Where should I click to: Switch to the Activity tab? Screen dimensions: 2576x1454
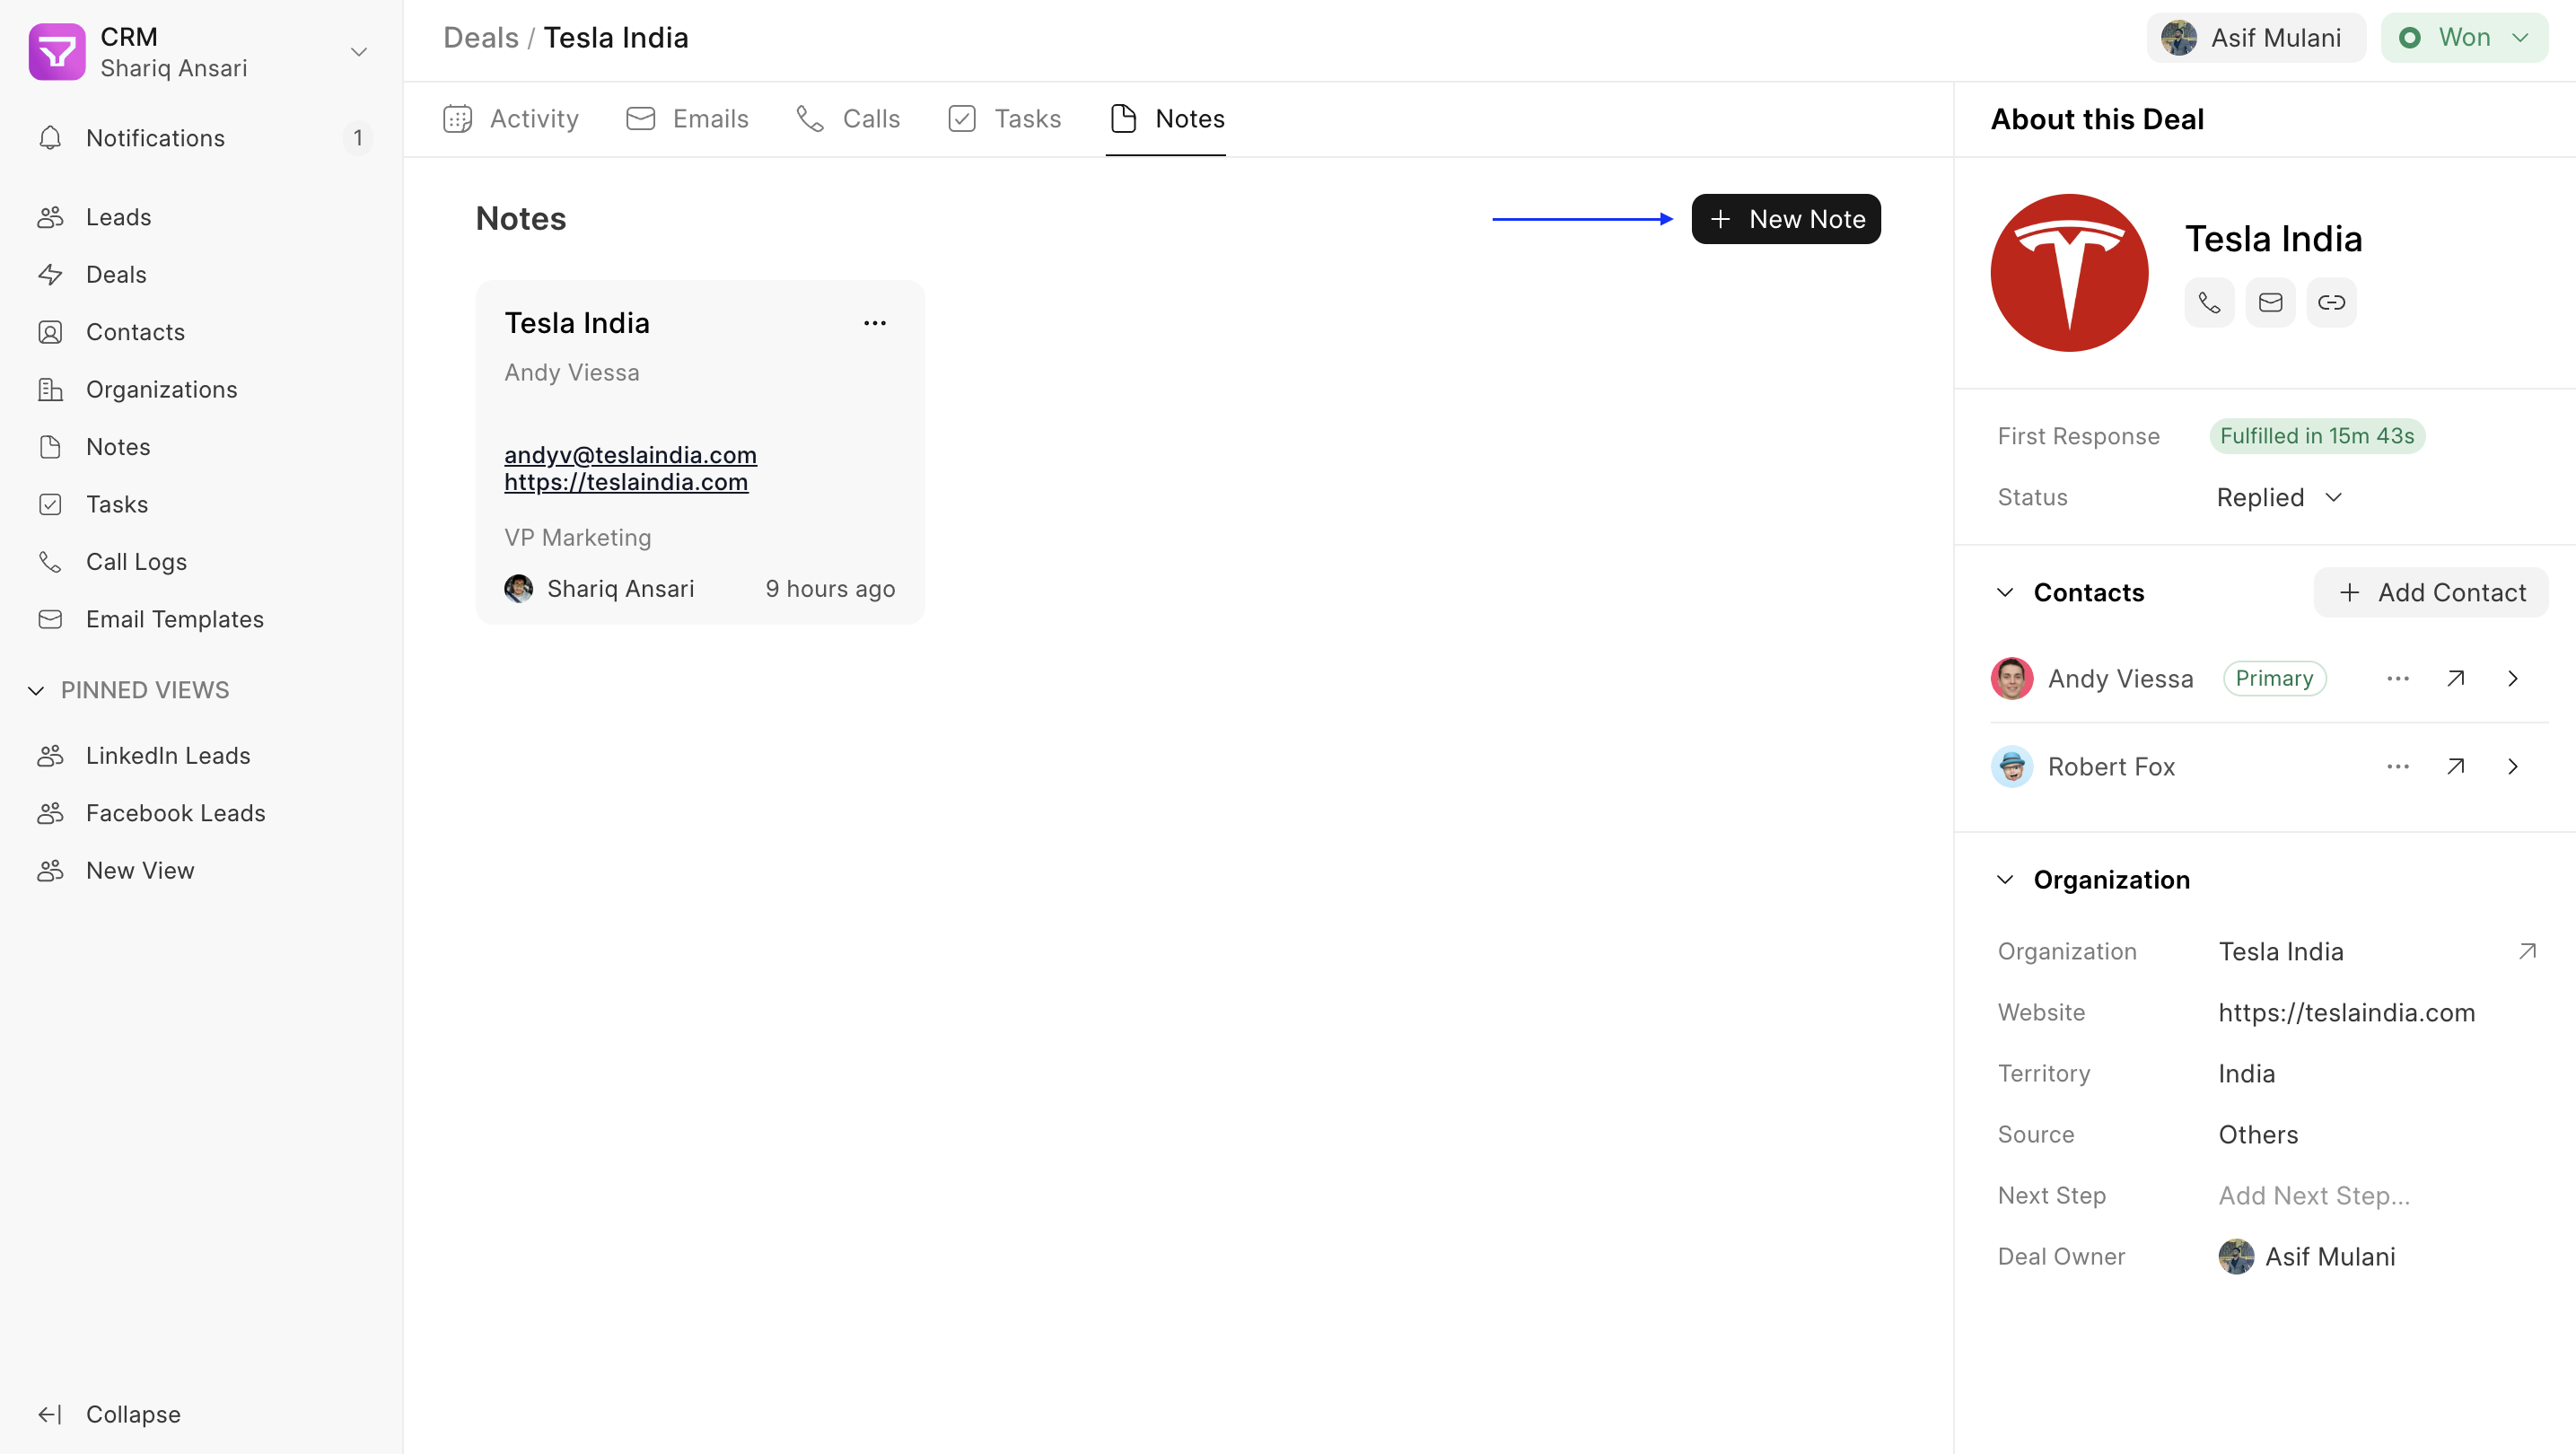[511, 119]
